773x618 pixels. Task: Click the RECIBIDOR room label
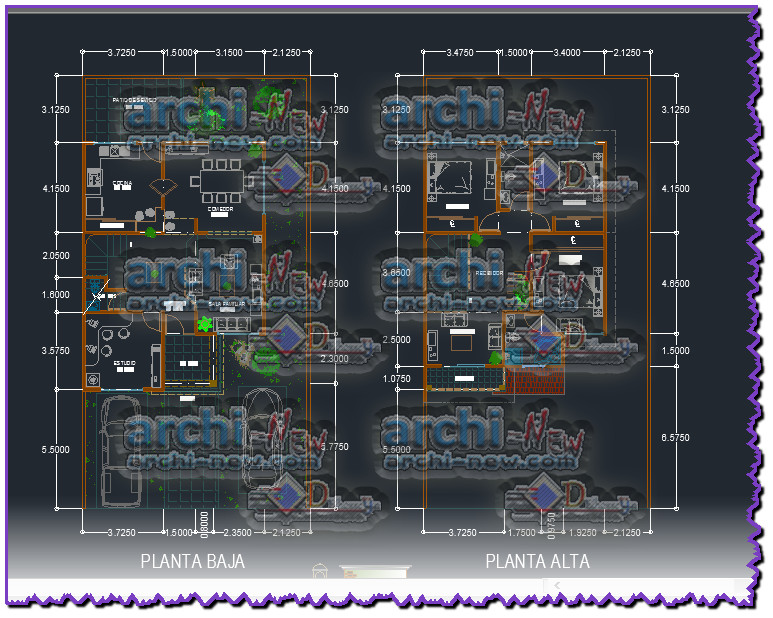tap(490, 273)
